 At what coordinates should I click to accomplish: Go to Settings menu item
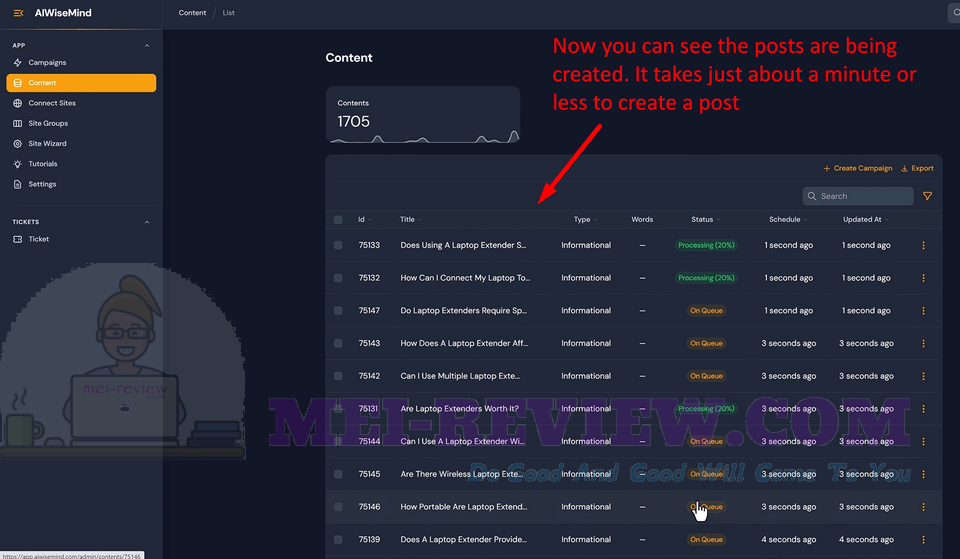(42, 184)
